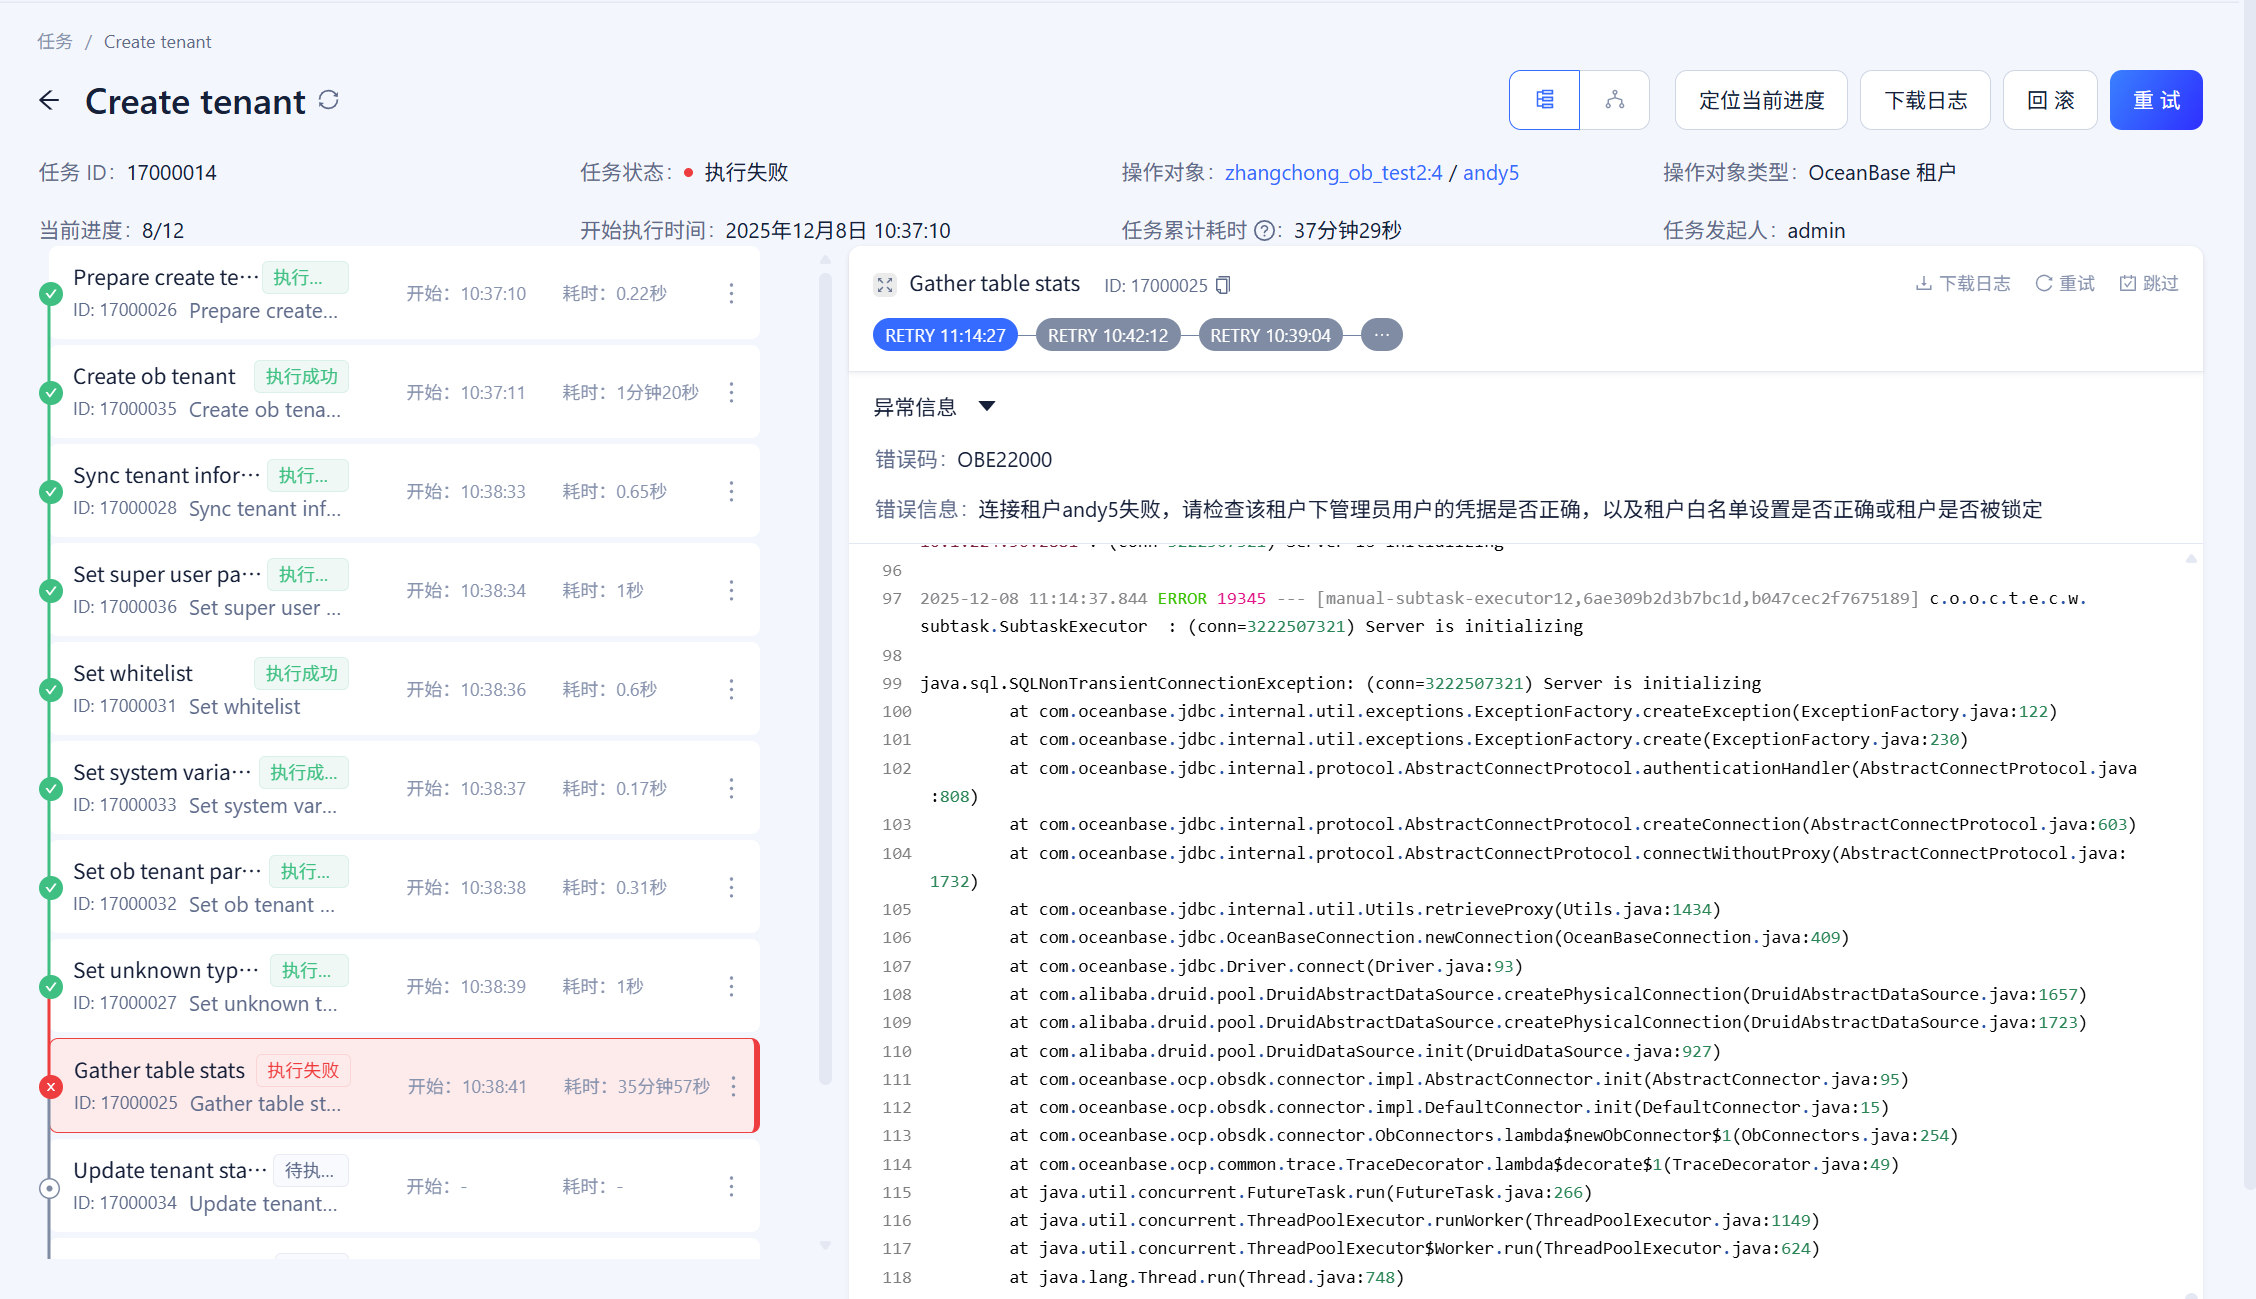This screenshot has height=1299, width=2256.
Task: Open the zhangchong_ob_test2:4 cluster link
Action: pos(1333,172)
